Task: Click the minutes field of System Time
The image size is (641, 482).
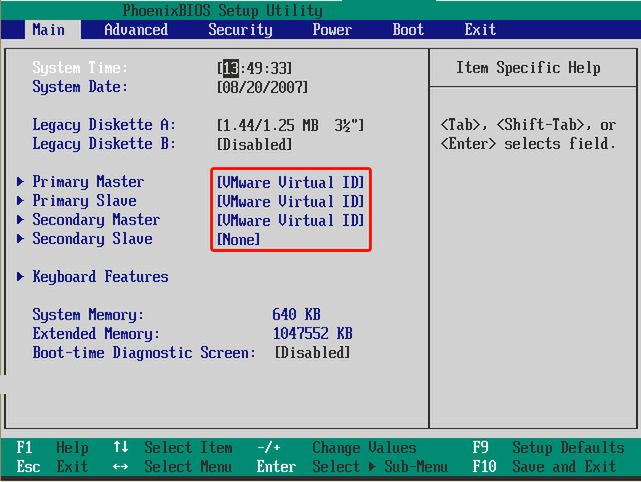Action: click(x=254, y=68)
